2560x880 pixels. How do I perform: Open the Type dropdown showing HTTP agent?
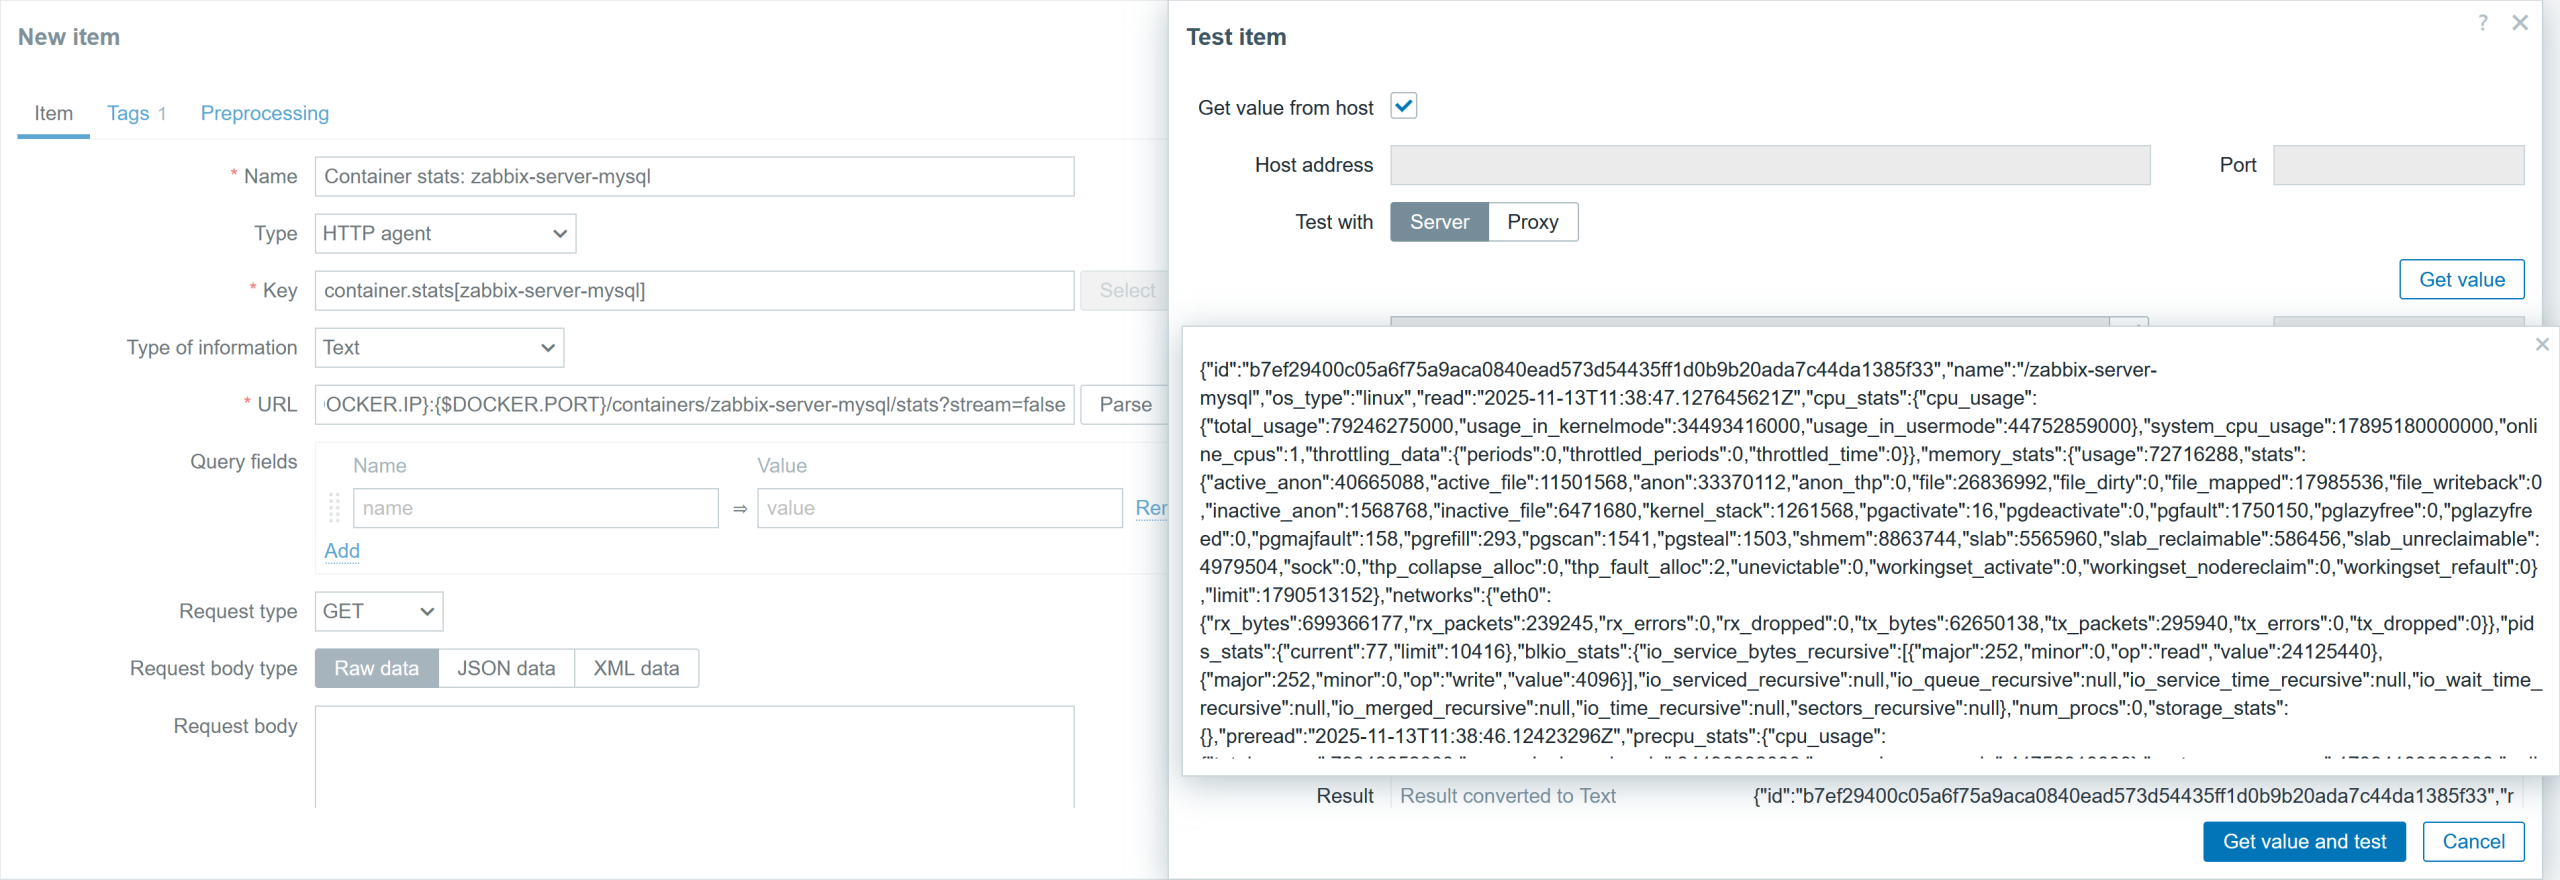pyautogui.click(x=445, y=233)
